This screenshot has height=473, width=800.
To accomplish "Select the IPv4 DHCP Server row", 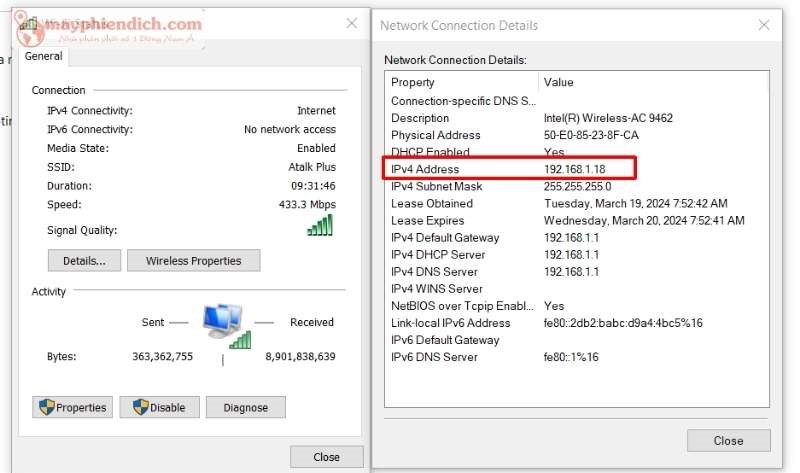I will pyautogui.click(x=577, y=254).
